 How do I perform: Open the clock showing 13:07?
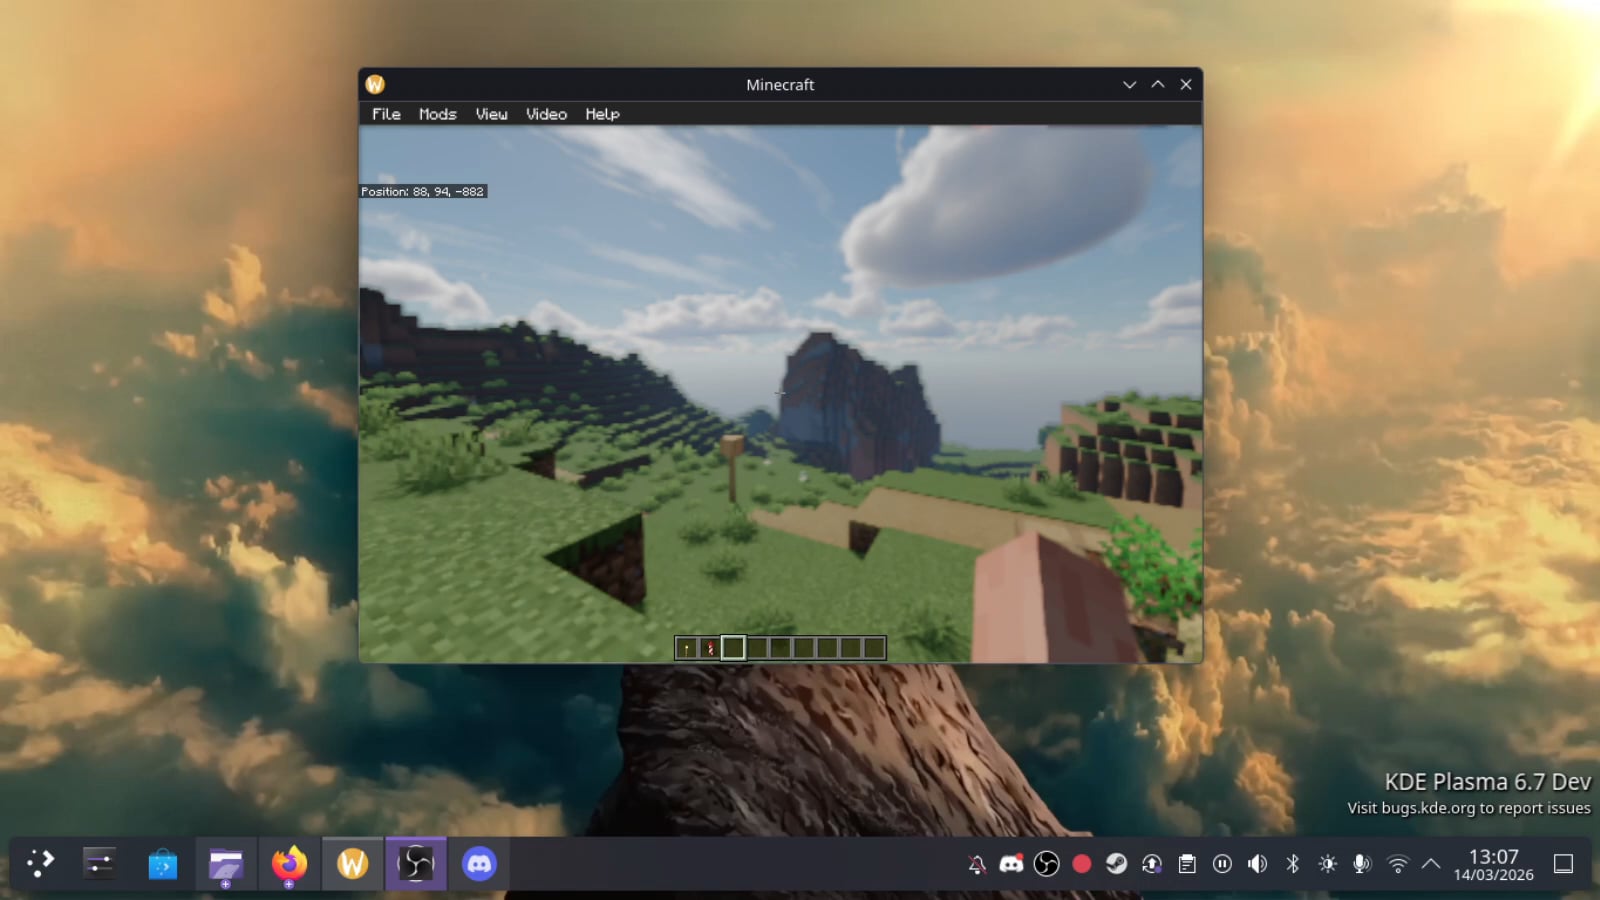(x=1493, y=864)
